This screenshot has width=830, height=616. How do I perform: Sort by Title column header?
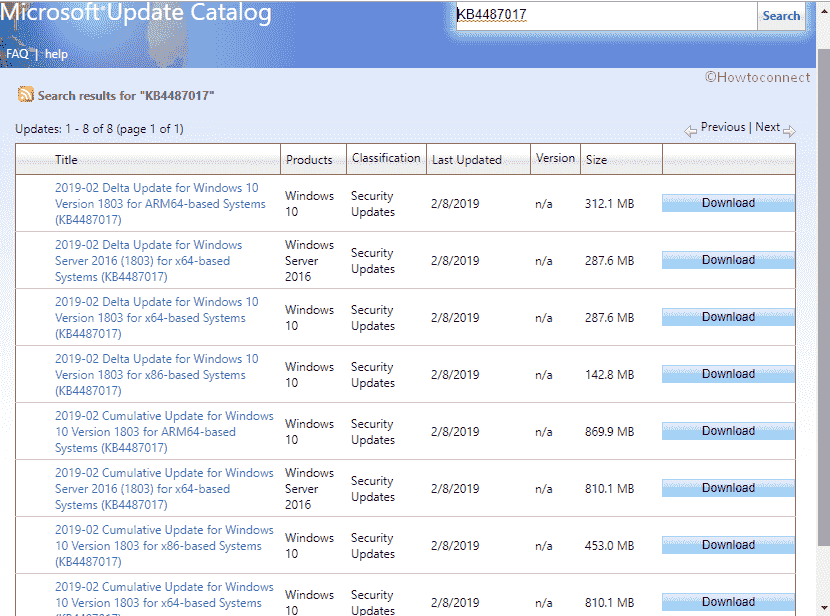click(x=66, y=159)
